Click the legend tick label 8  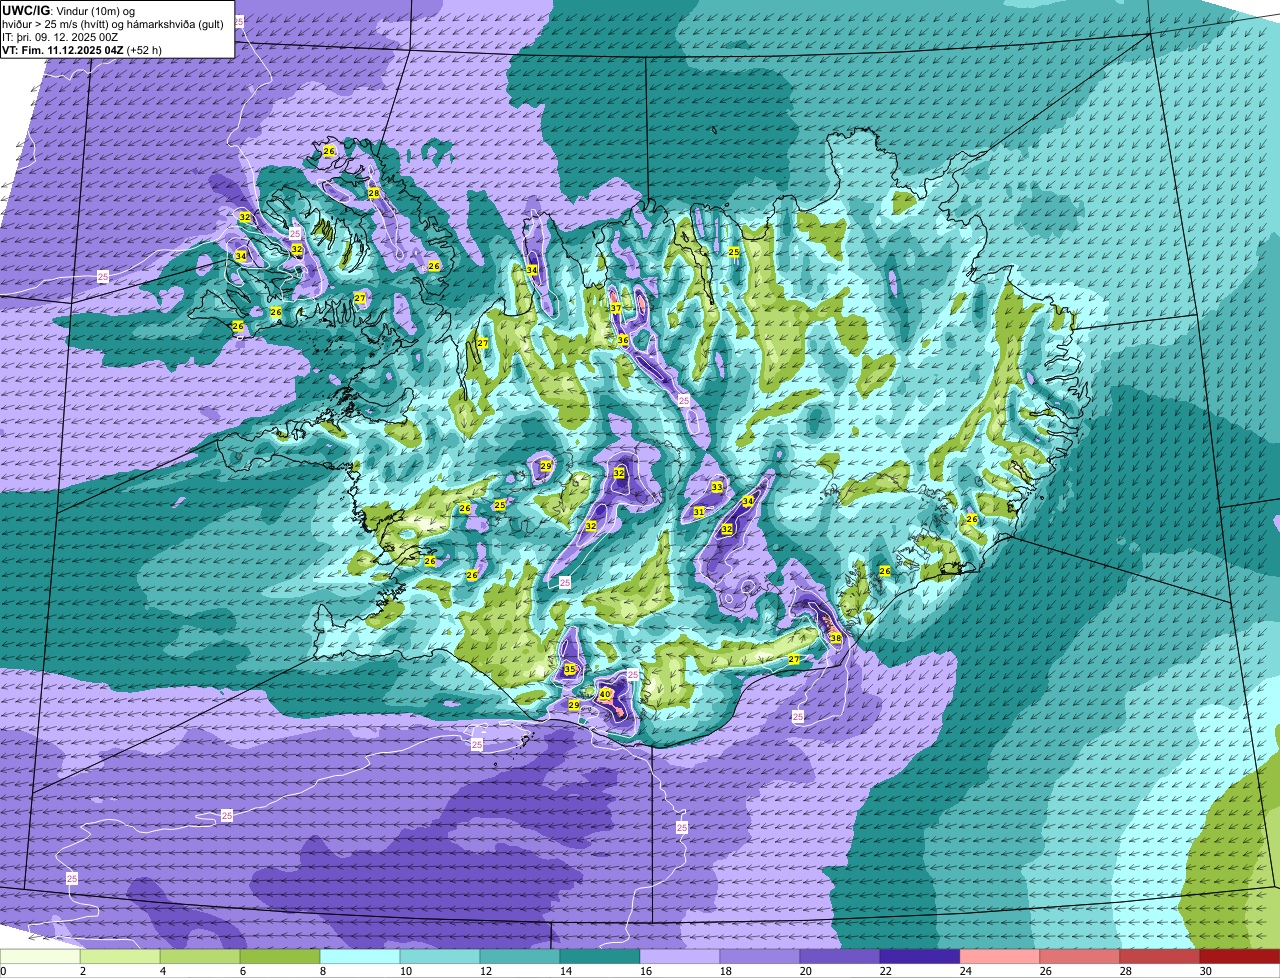tap(322, 971)
